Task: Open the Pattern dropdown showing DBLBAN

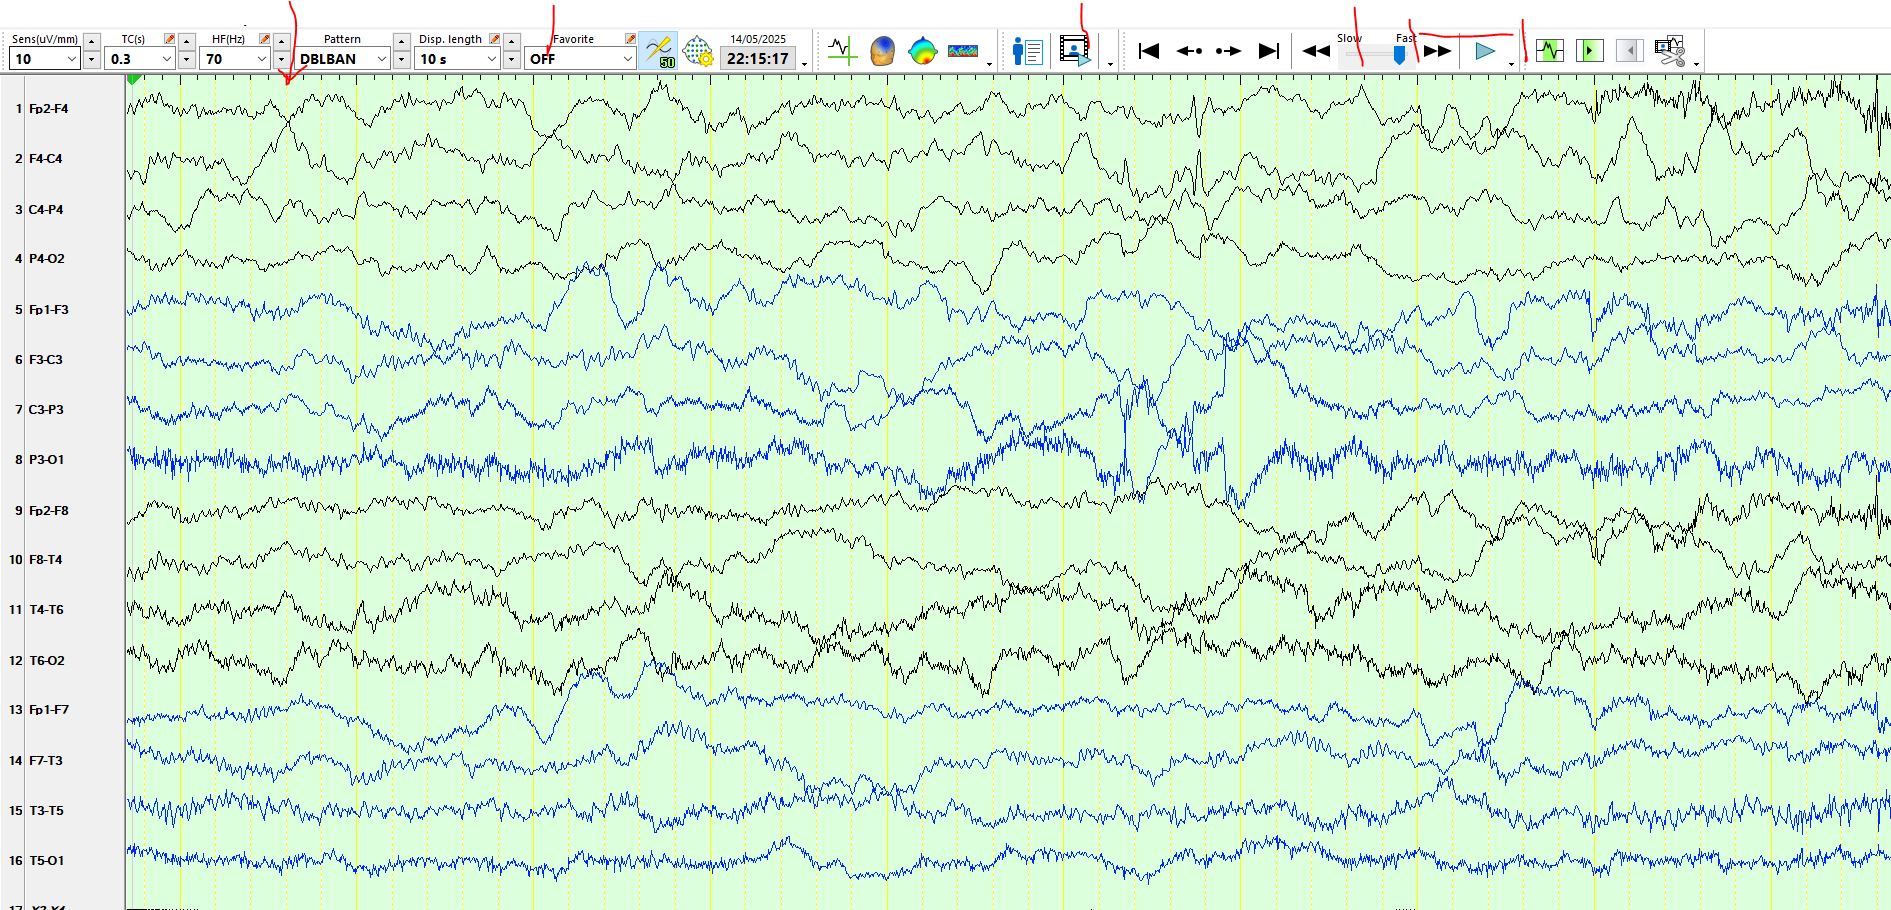Action: (343, 59)
